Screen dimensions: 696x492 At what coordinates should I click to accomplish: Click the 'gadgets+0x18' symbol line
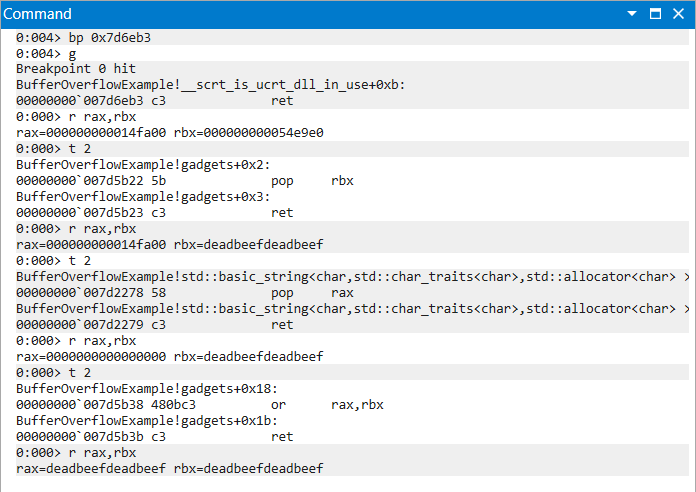click(x=147, y=389)
